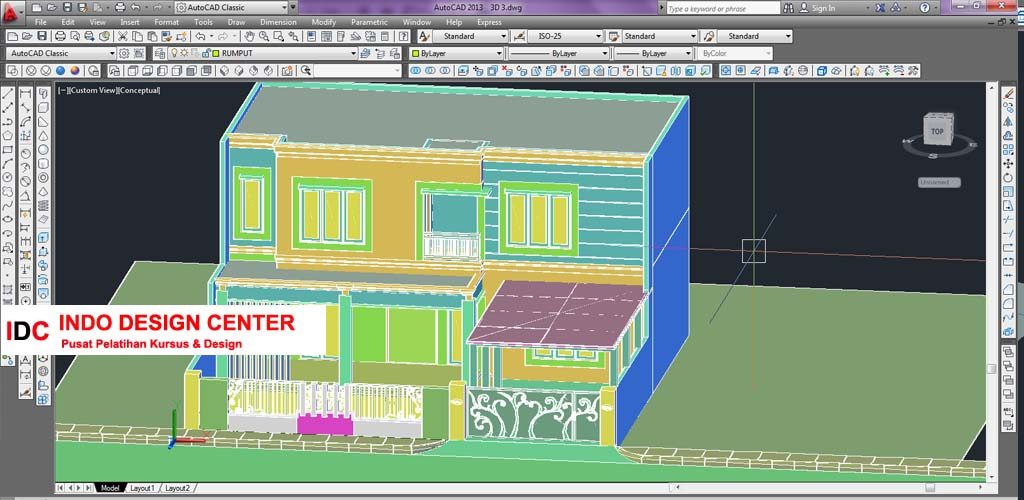Viewport: 1024px width, 500px height.
Task: Click the Help icon in title bar
Action: [x=925, y=8]
